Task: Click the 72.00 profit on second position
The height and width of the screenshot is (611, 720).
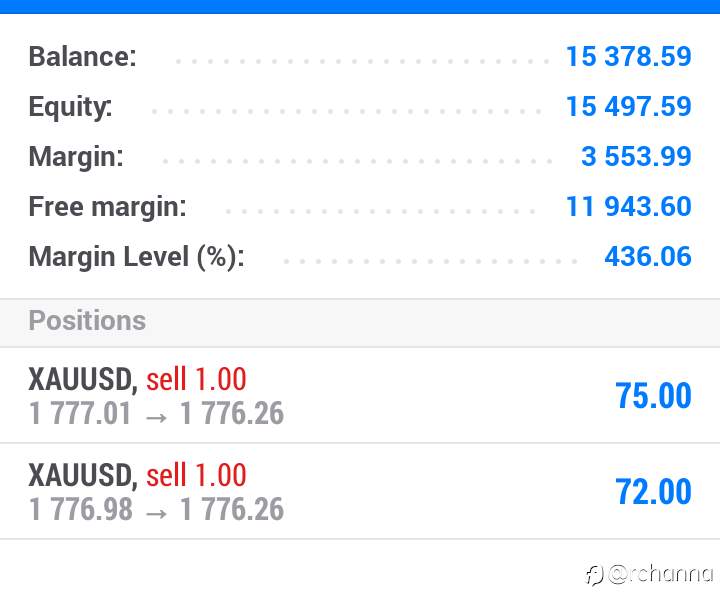Action: pos(653,492)
